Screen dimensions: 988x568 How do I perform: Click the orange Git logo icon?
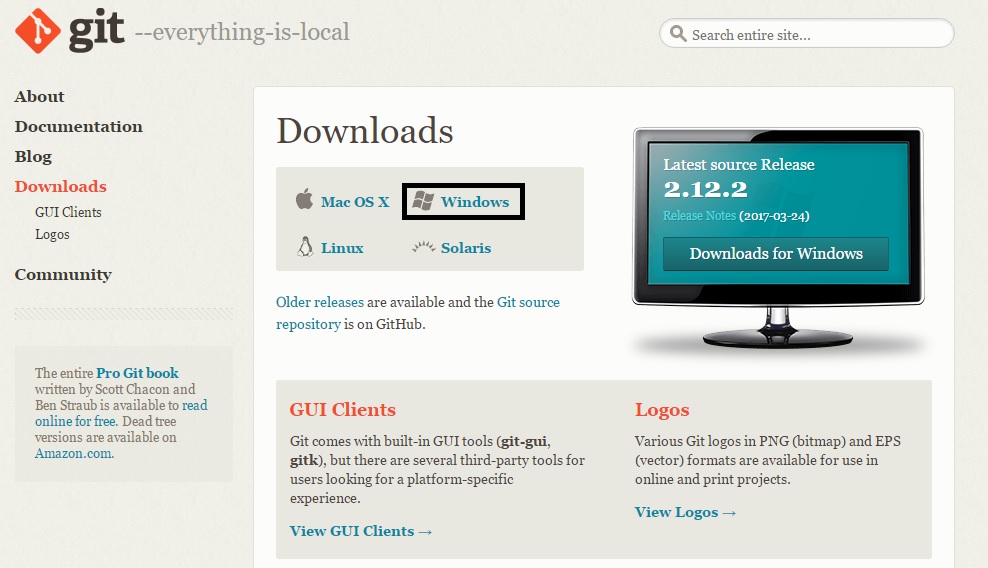click(x=38, y=30)
